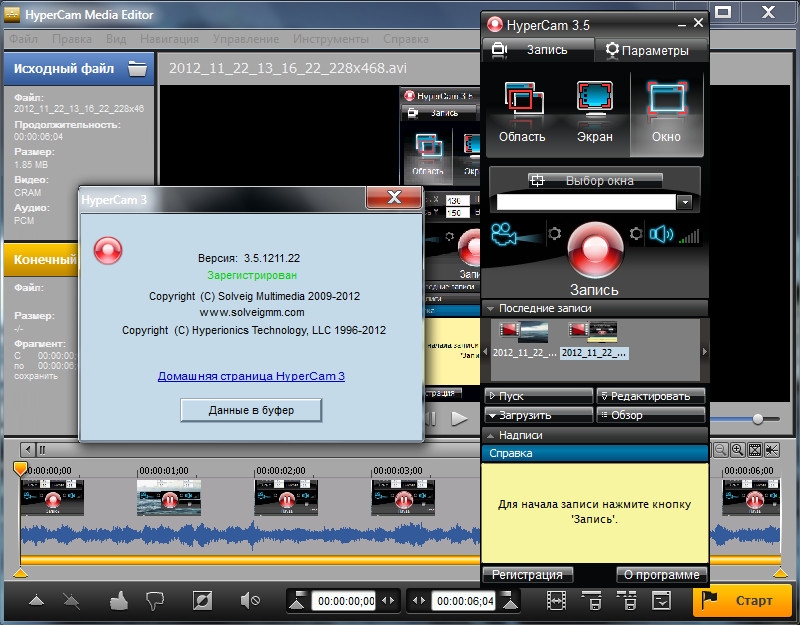
Task: Set end marker icon beside 00:00:06;04
Action: (509, 601)
